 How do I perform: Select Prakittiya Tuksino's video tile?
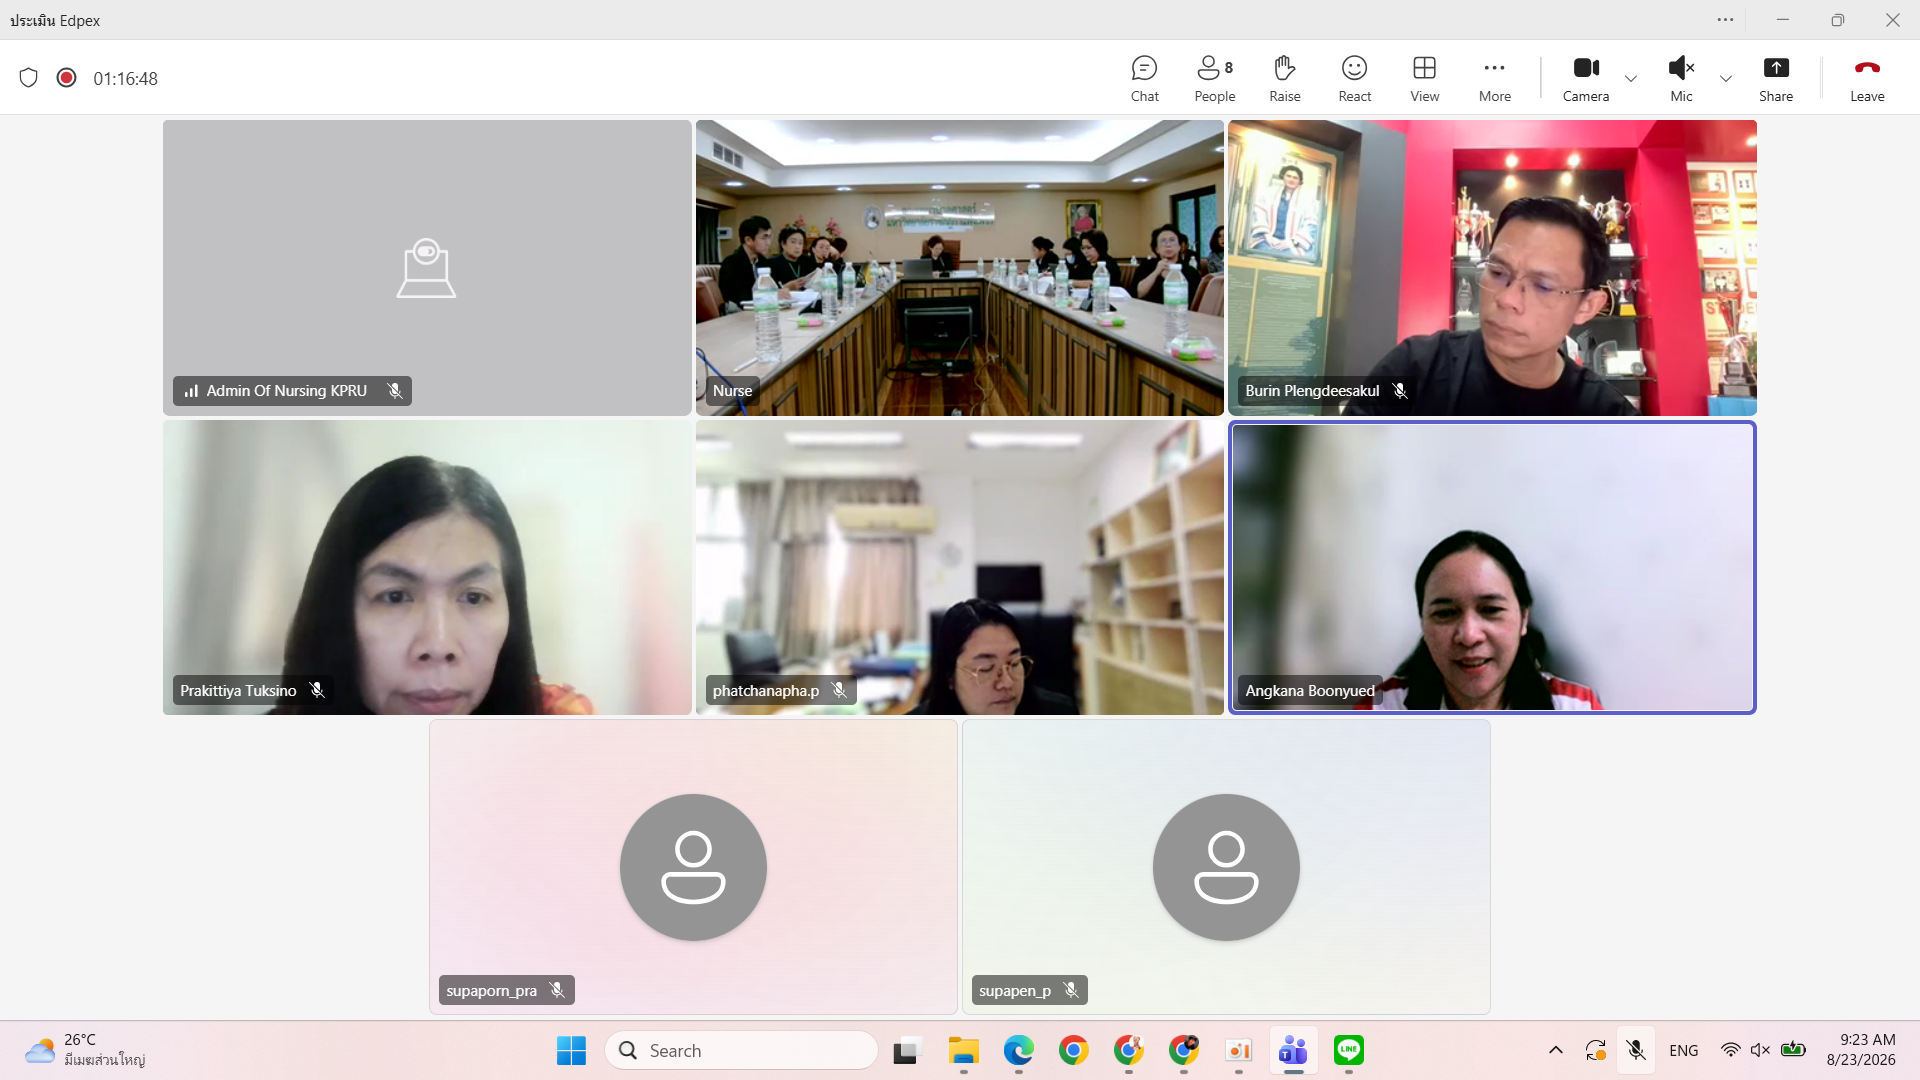pyautogui.click(x=427, y=567)
